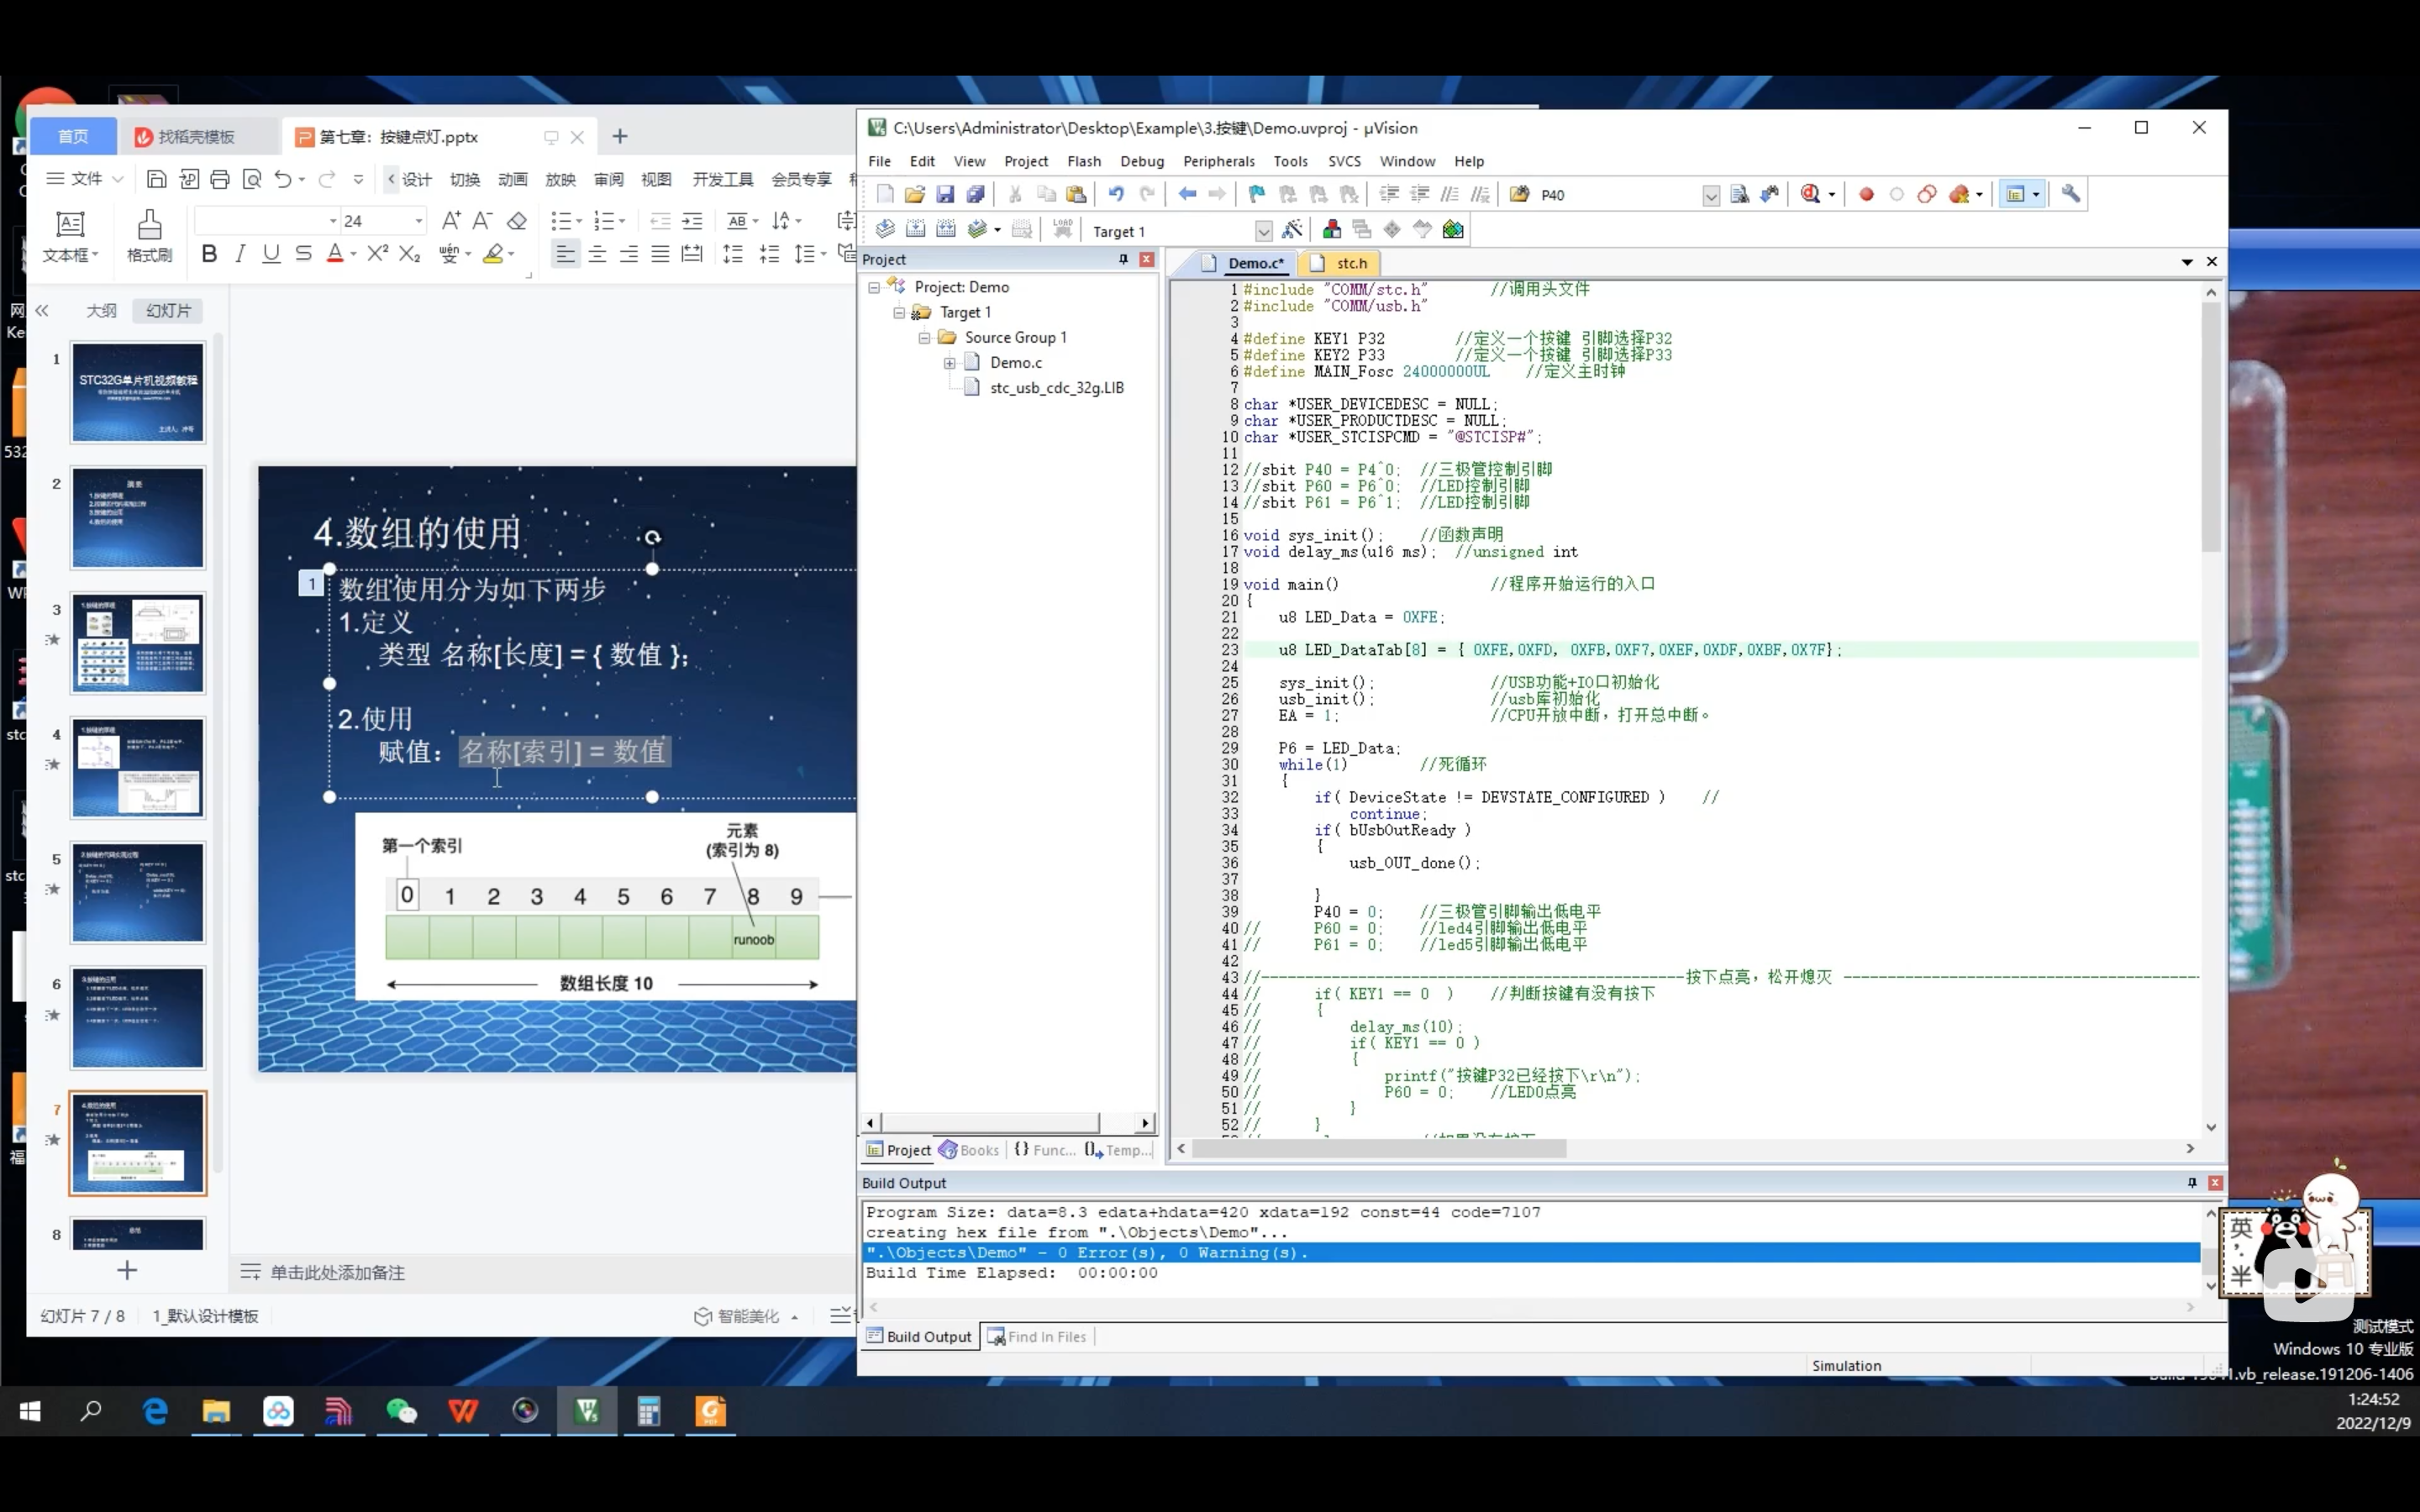Open a new WPS tab with plus

[x=620, y=136]
